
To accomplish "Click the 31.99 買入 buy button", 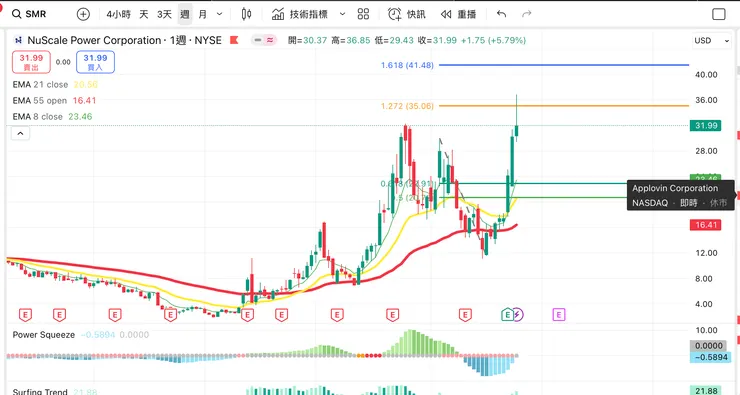I will click(95, 62).
